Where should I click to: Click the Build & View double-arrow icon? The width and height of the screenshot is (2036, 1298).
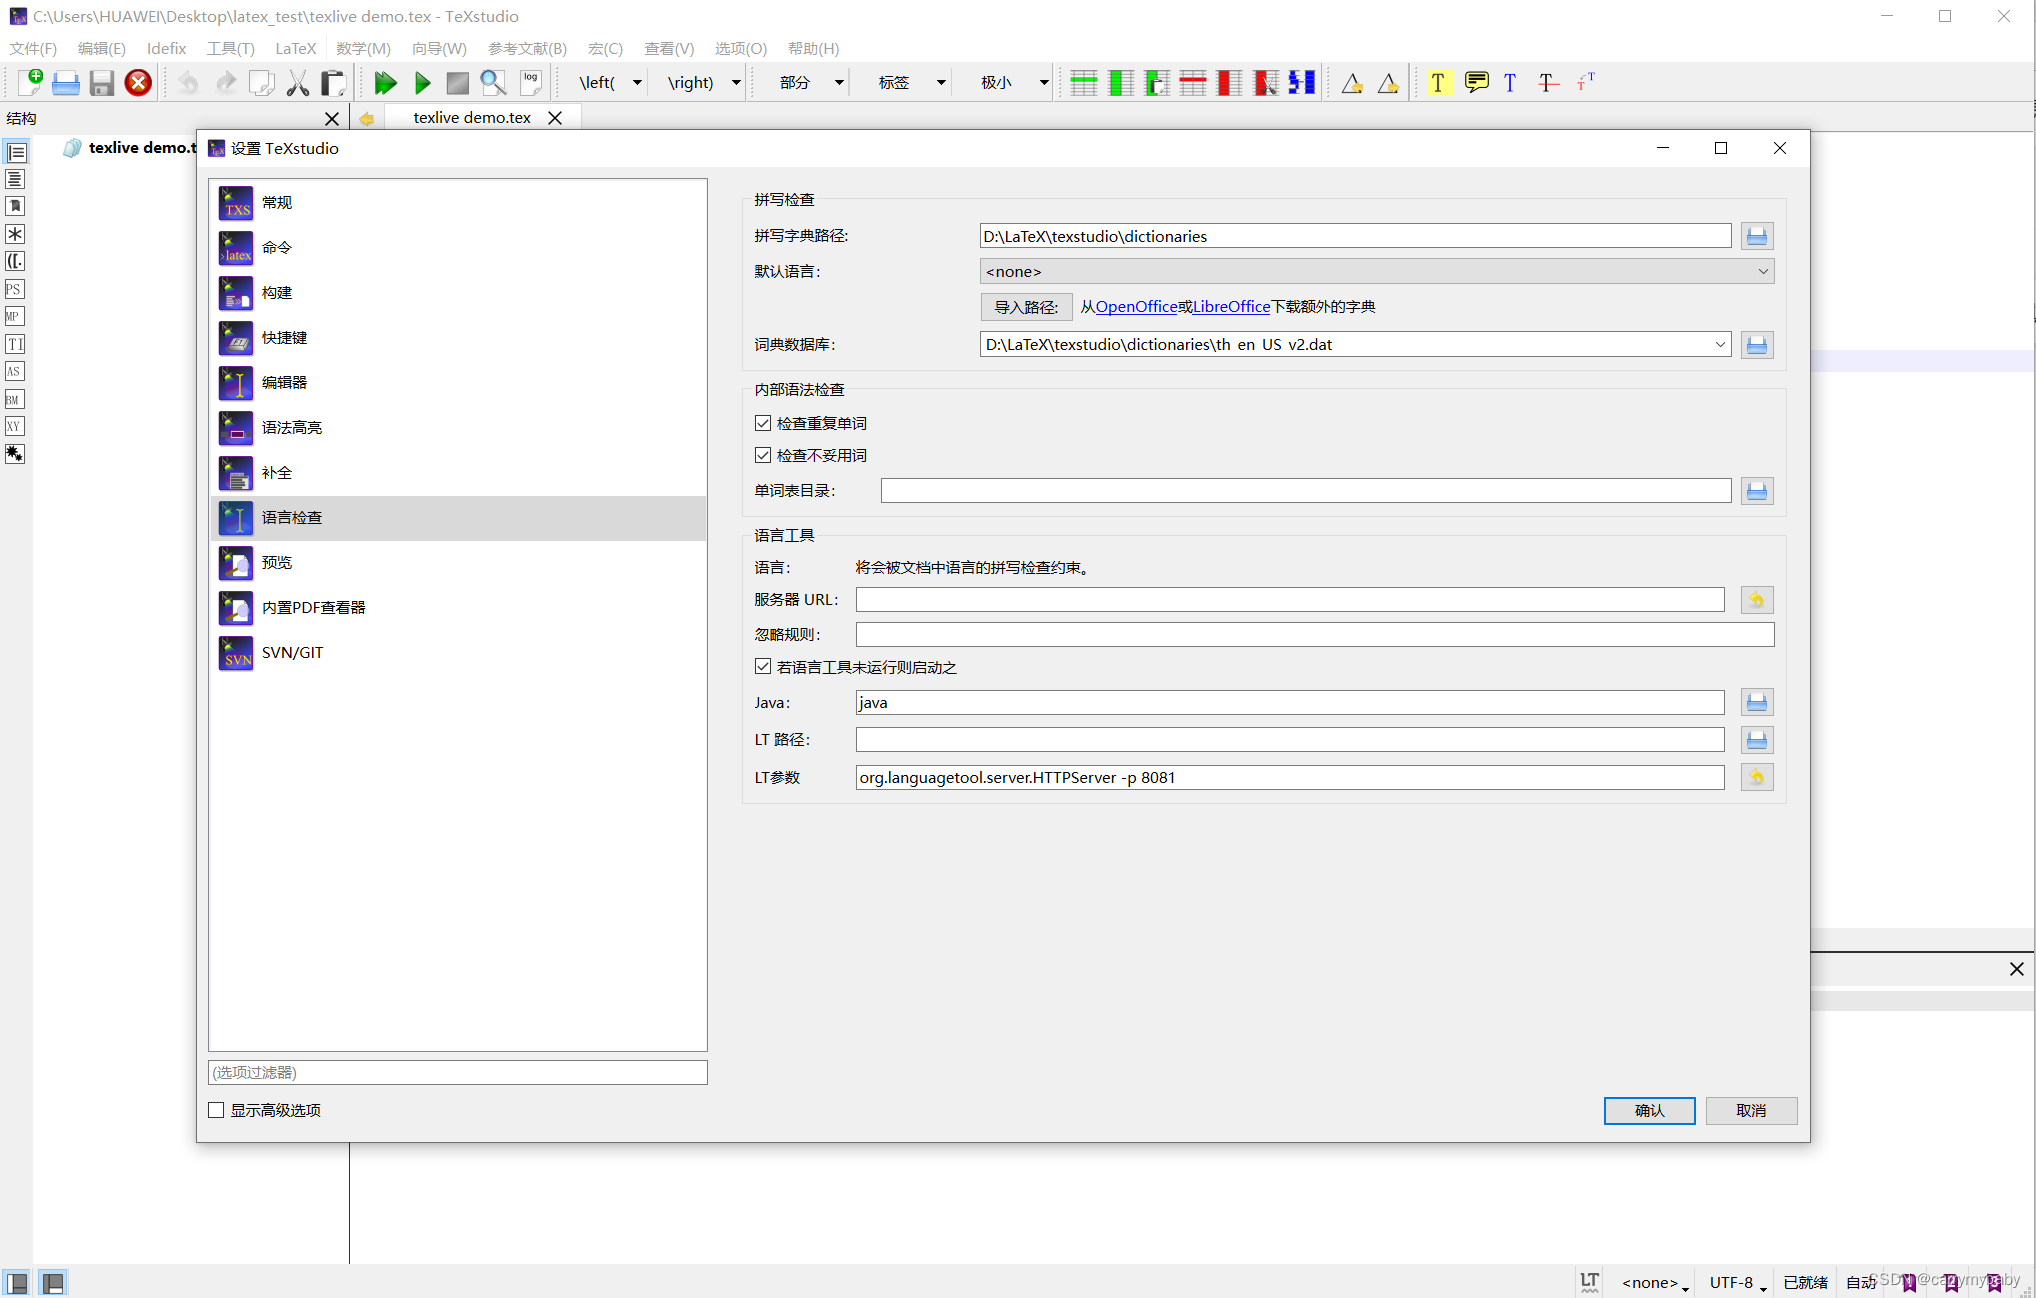[385, 83]
